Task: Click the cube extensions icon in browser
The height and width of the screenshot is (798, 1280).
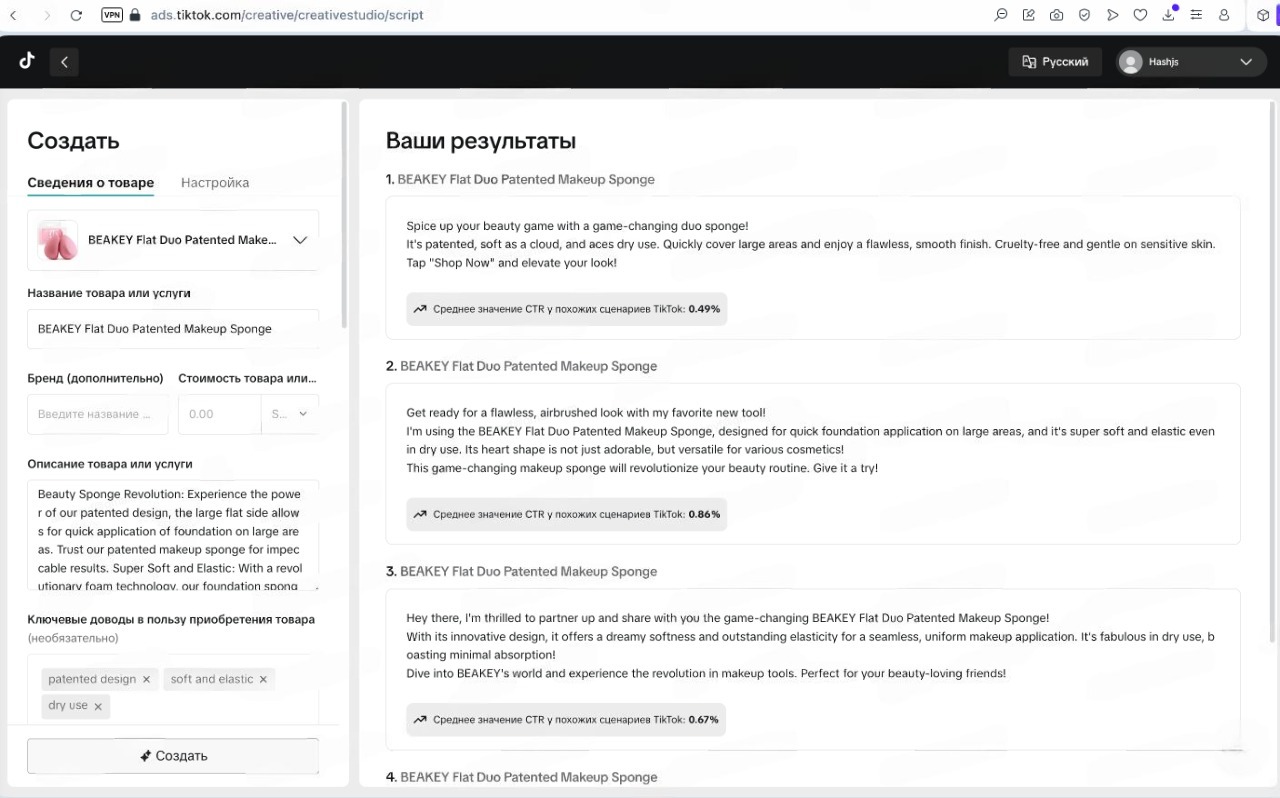Action: pyautogui.click(x=1264, y=15)
